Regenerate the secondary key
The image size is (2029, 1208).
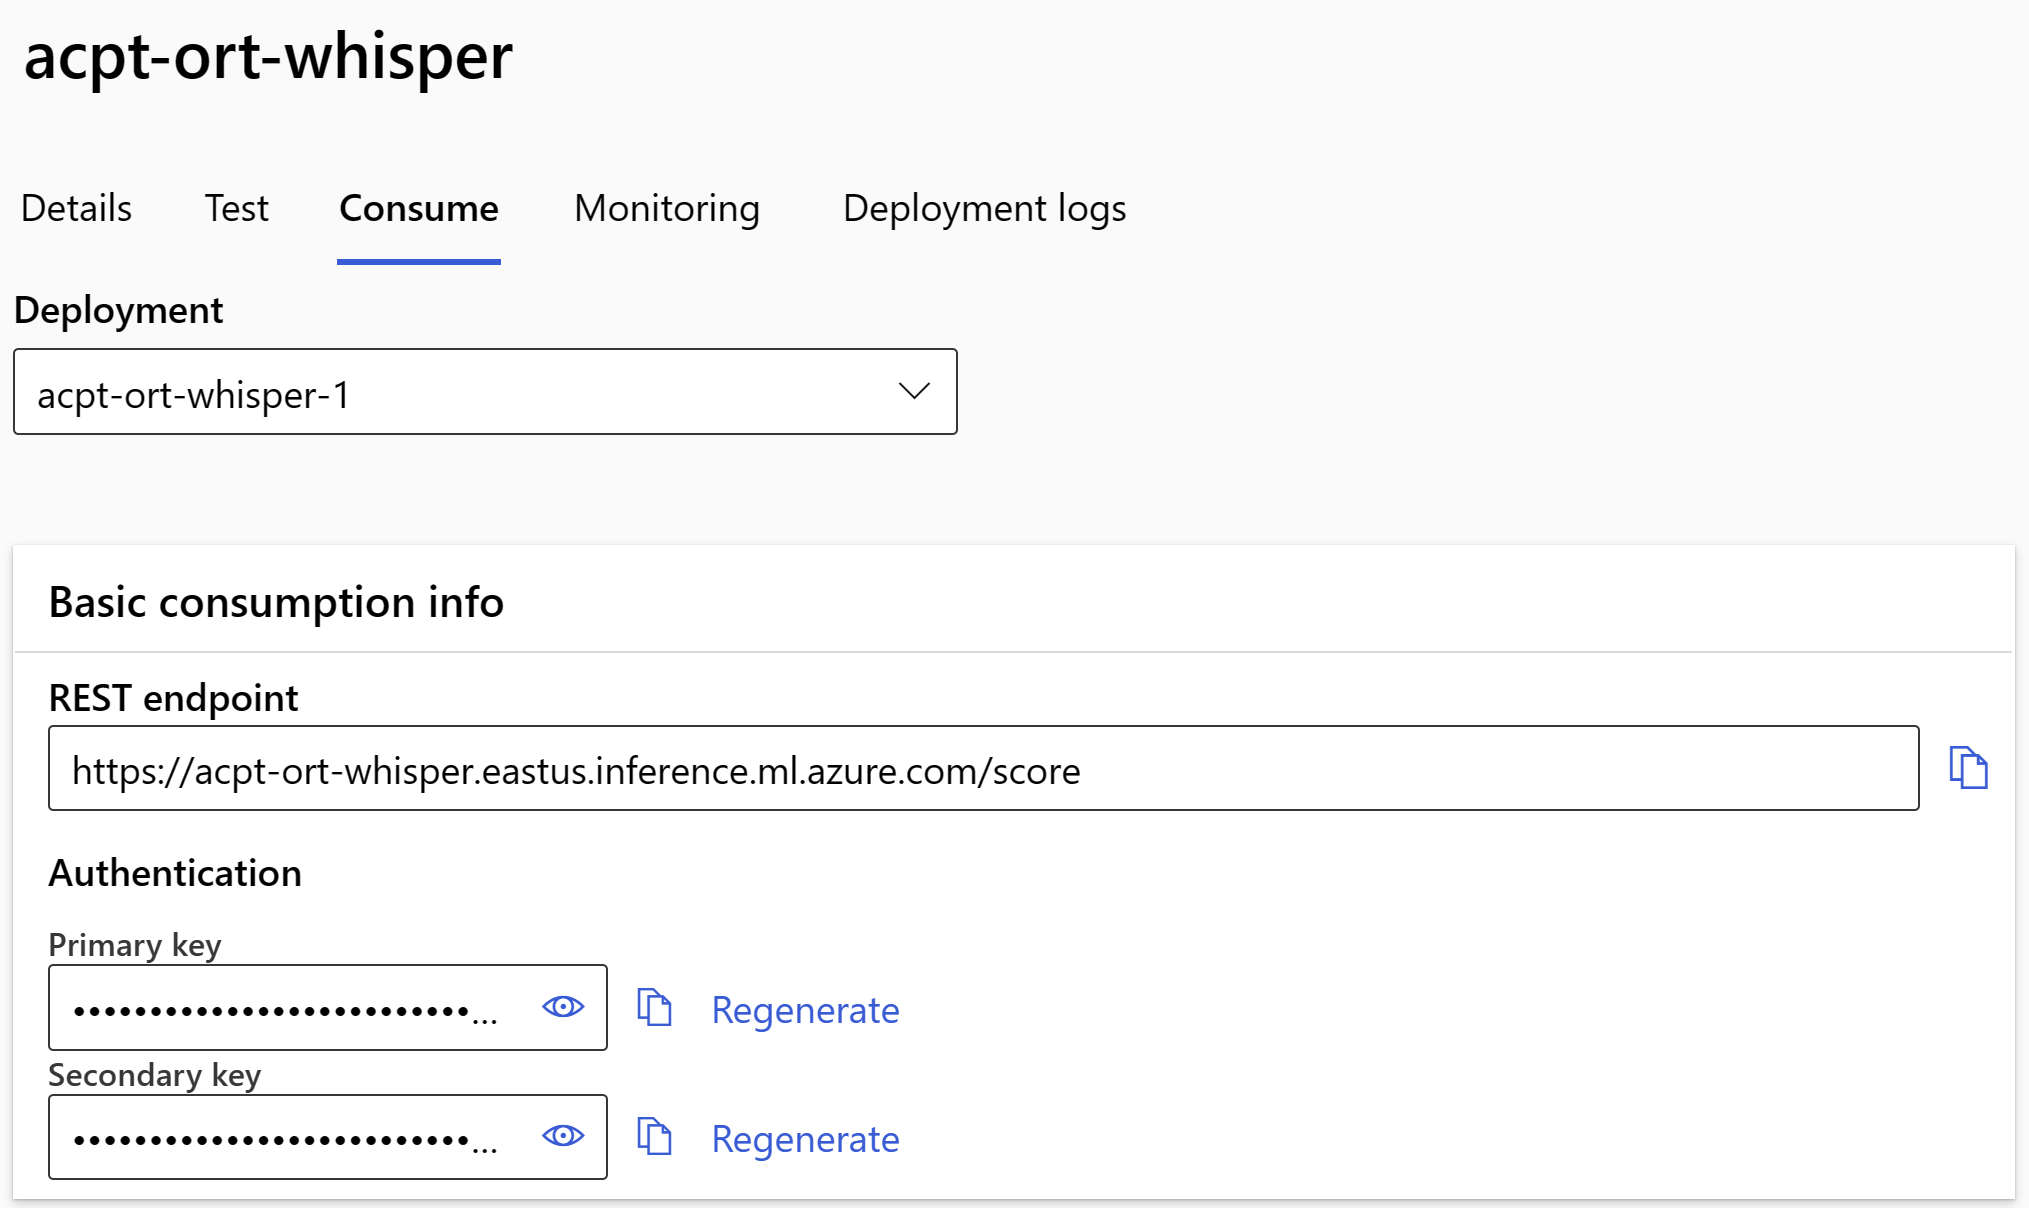point(805,1139)
